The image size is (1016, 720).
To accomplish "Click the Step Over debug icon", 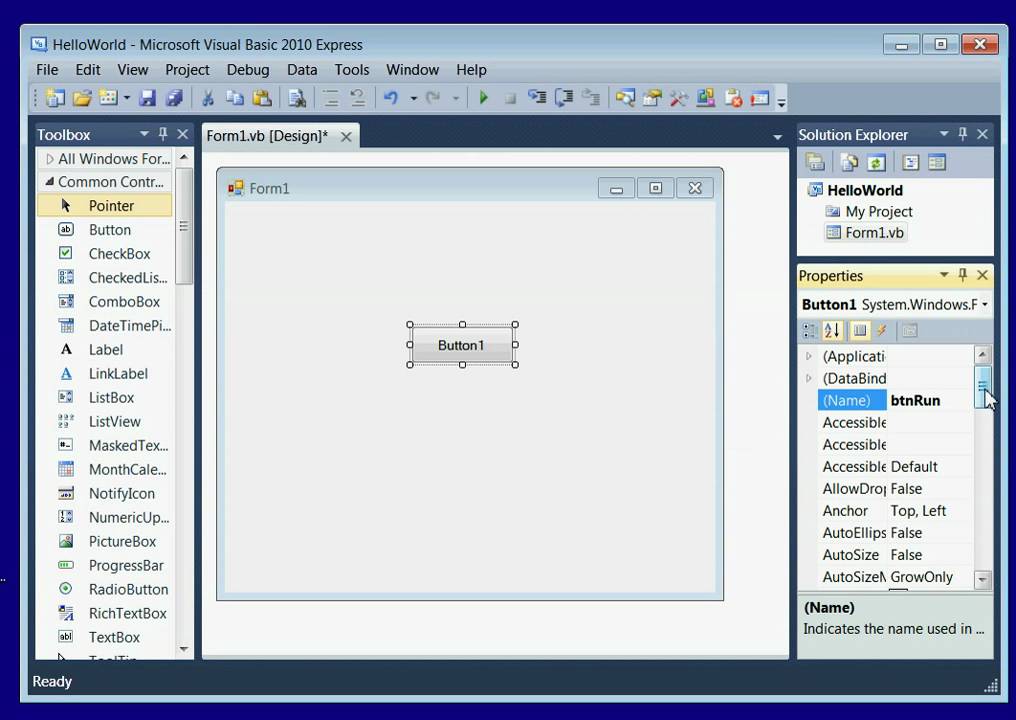I will click(x=564, y=98).
